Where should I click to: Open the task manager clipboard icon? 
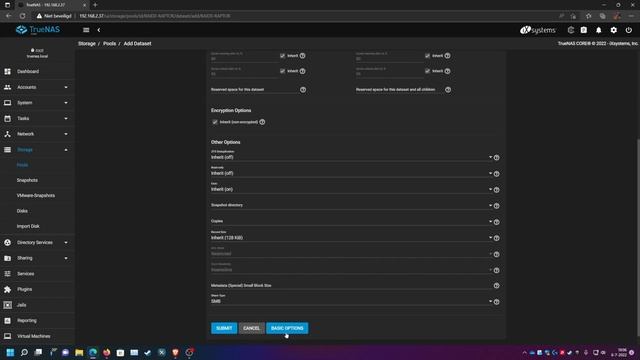point(584,30)
